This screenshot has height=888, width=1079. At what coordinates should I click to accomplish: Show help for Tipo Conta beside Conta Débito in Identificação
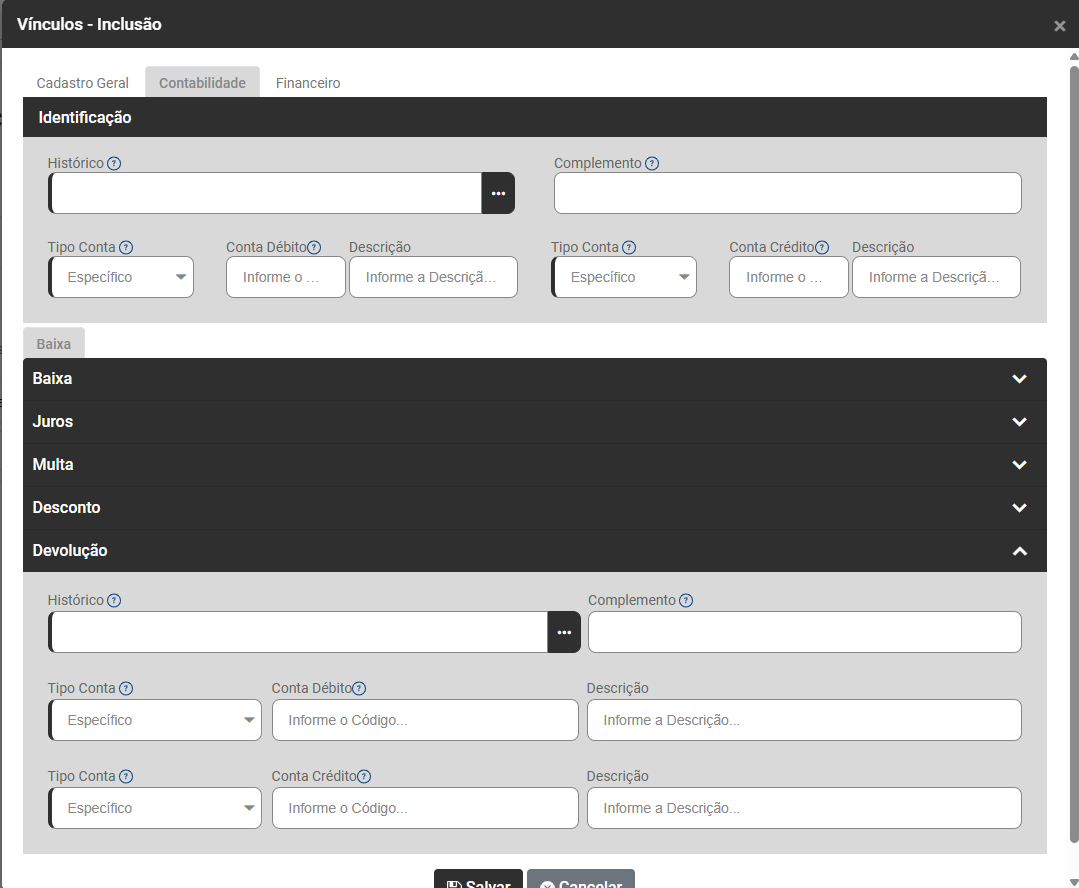coord(126,247)
